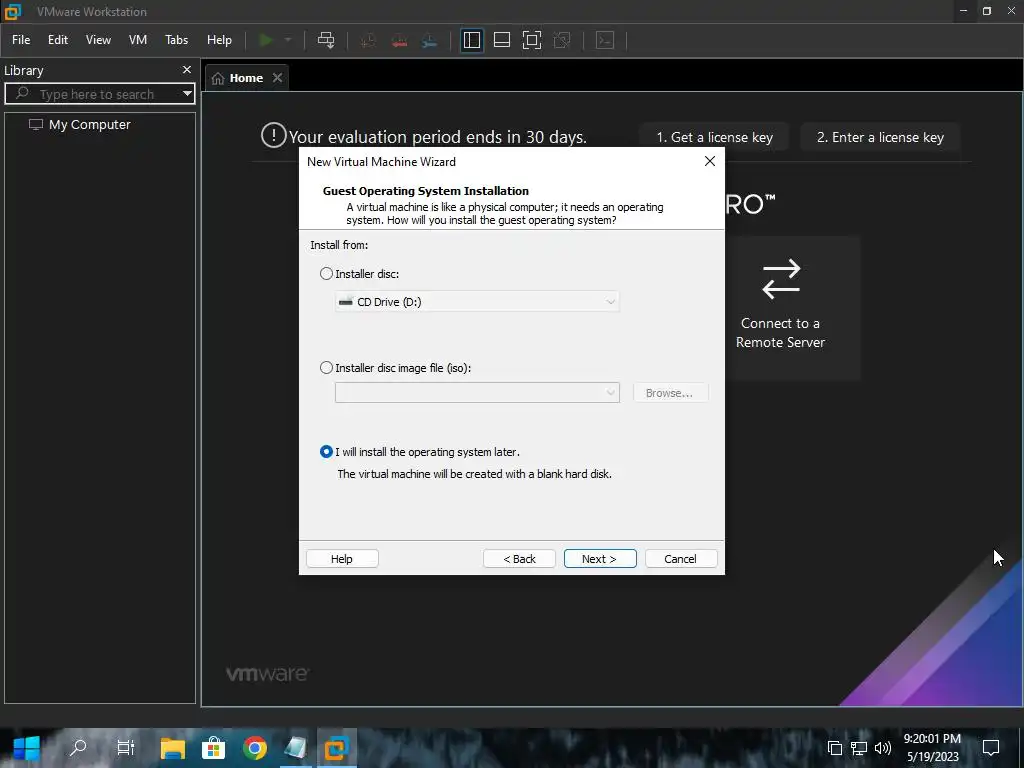Click the system tray display icon
This screenshot has width=1024, height=768.
[835, 748]
